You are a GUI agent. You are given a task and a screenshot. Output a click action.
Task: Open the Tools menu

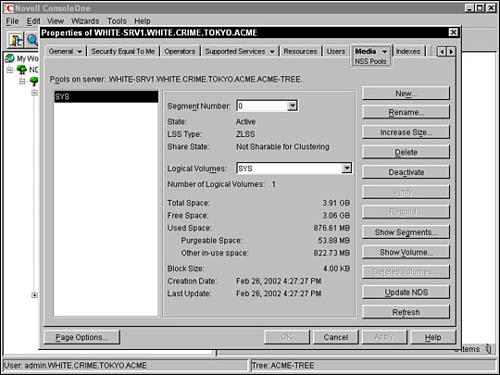point(117,21)
